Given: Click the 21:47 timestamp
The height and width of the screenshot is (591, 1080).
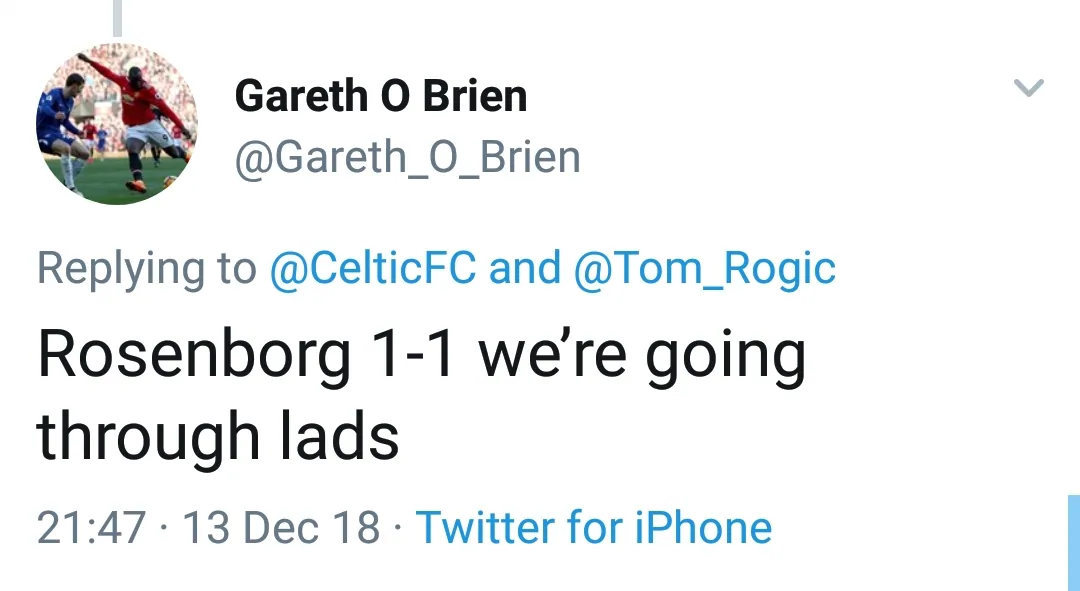Looking at the screenshot, I should pos(91,528).
